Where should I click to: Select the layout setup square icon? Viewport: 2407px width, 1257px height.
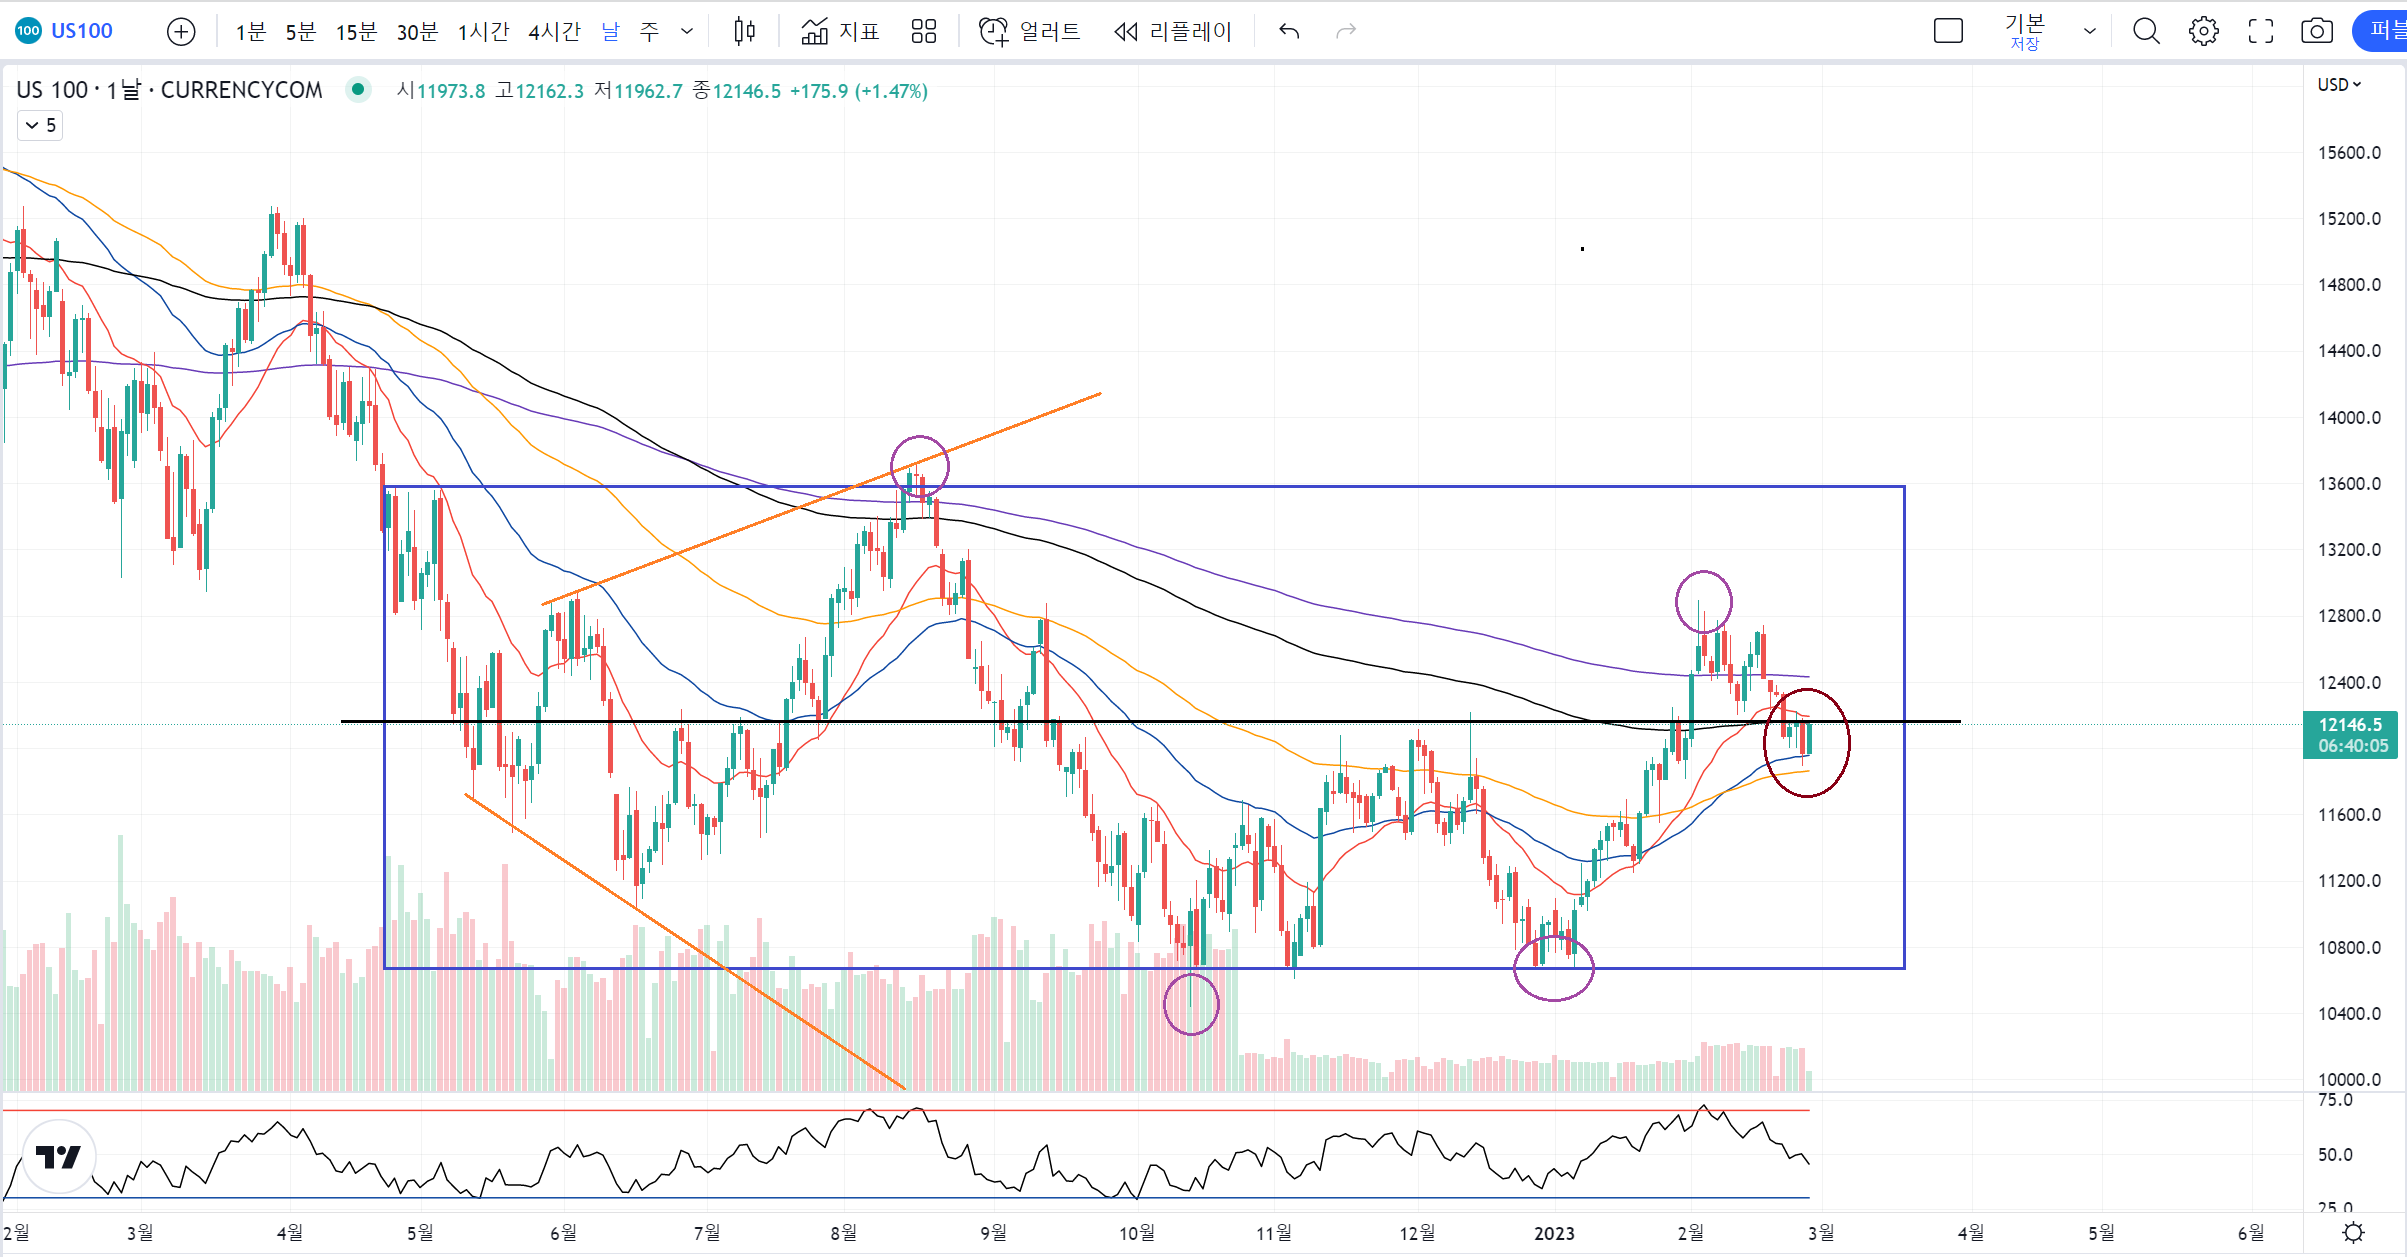(x=1948, y=32)
